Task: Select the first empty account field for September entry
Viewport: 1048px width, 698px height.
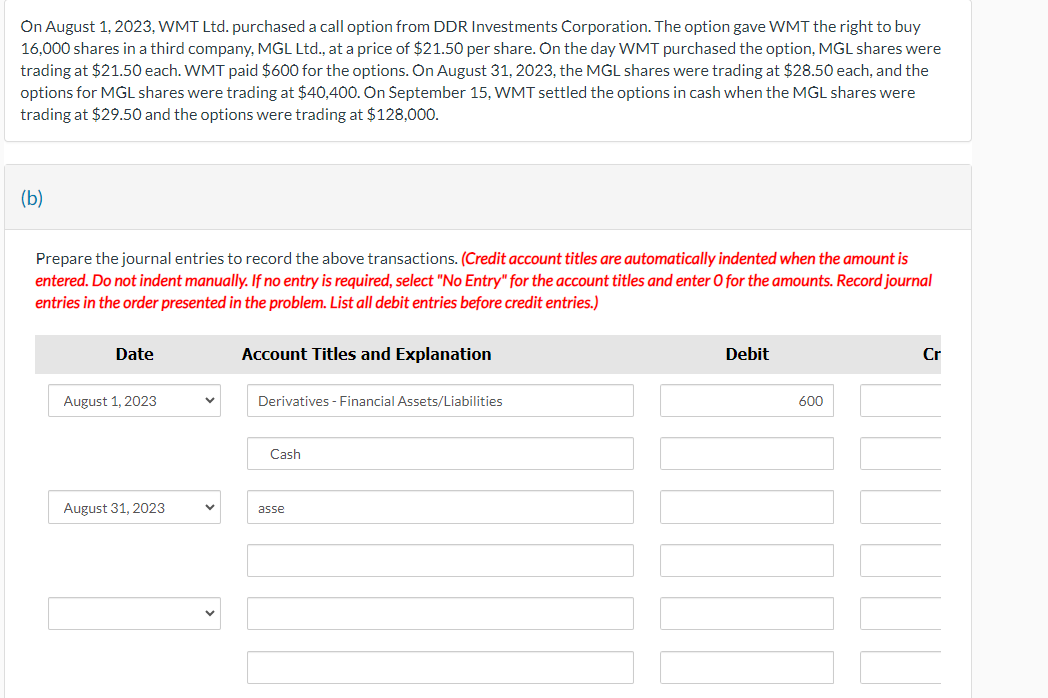Action: click(x=440, y=613)
